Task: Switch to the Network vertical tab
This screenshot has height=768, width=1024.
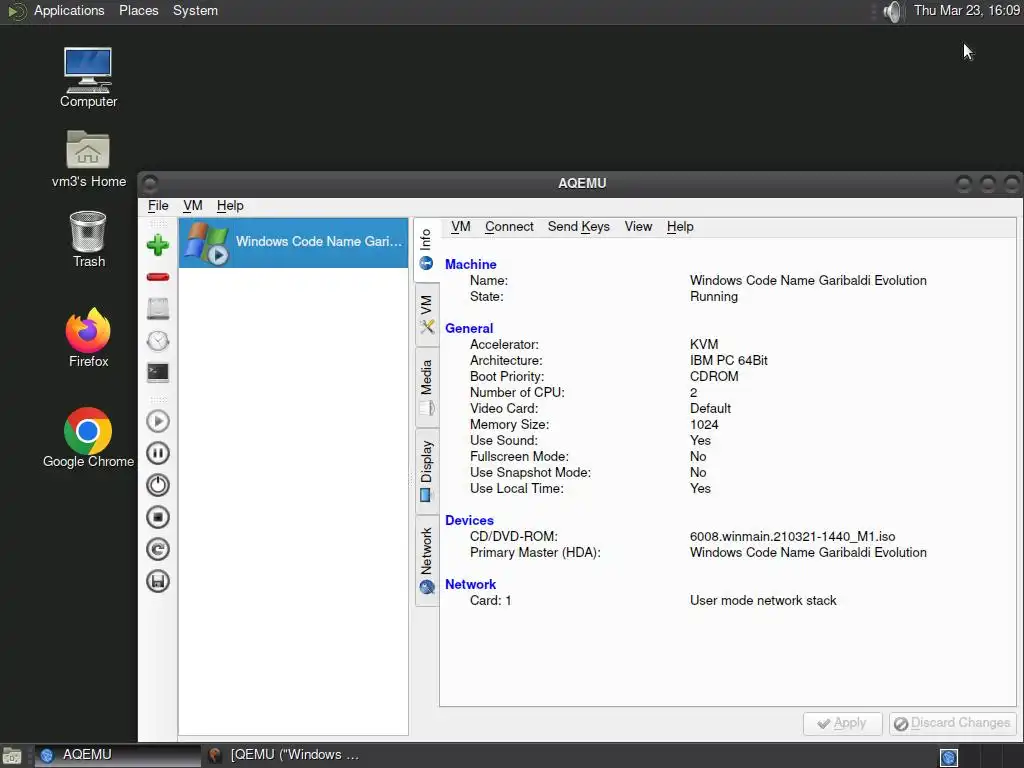Action: 426,560
